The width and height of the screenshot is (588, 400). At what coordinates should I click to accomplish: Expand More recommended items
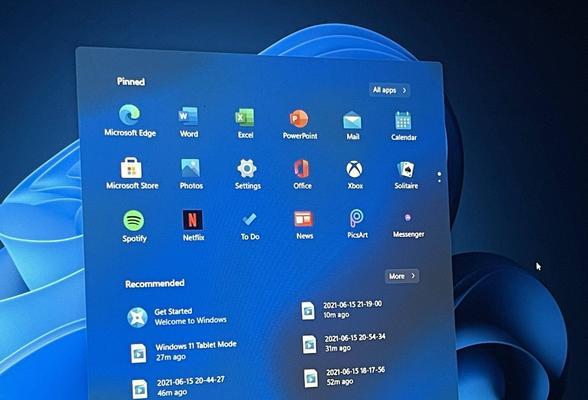(402, 276)
